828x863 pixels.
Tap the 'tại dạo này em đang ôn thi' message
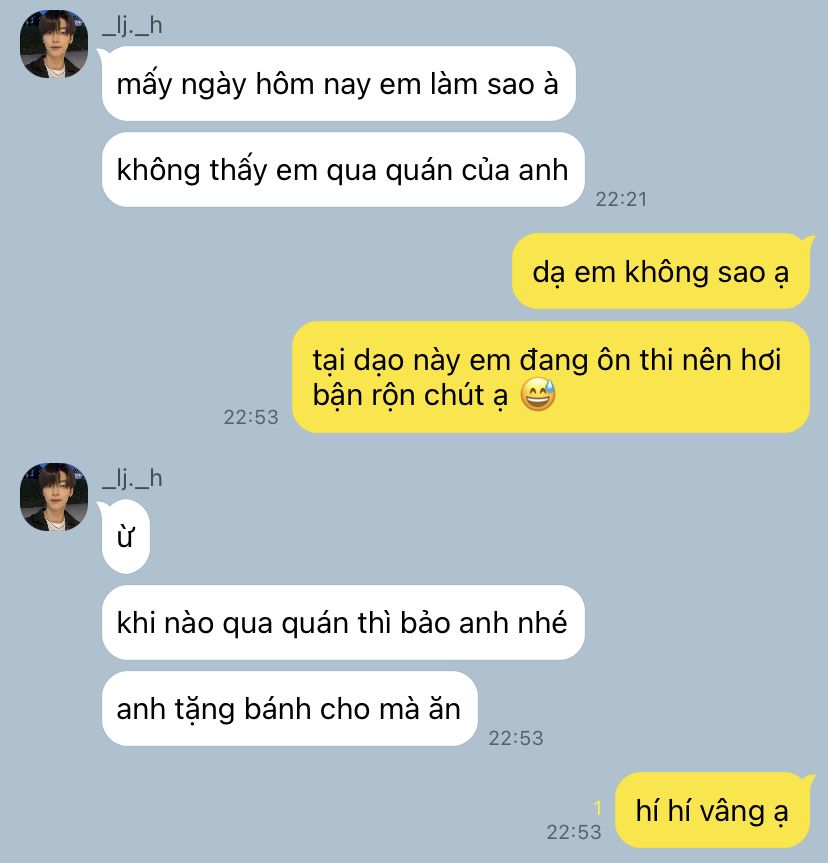point(551,377)
